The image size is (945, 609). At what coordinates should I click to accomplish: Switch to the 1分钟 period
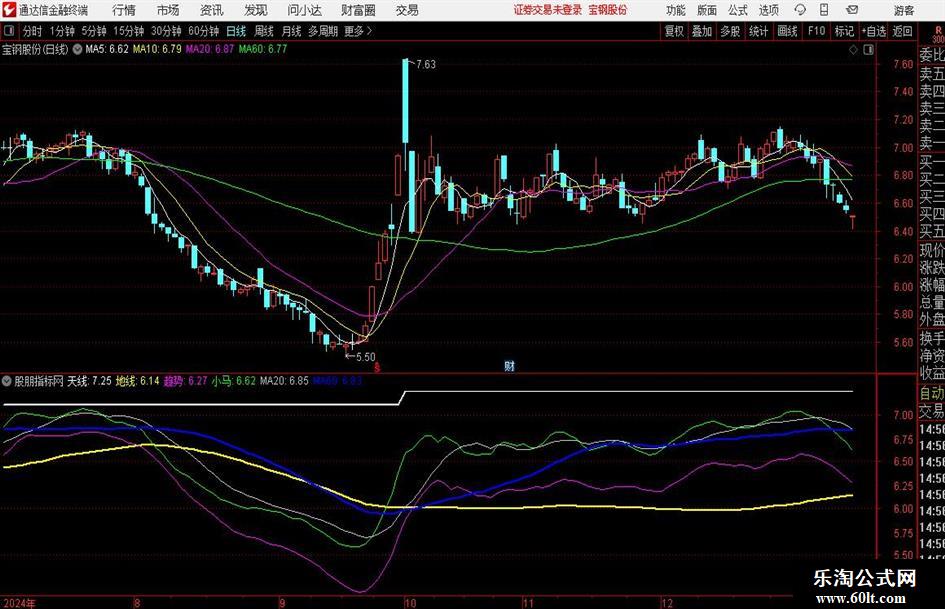(x=61, y=31)
